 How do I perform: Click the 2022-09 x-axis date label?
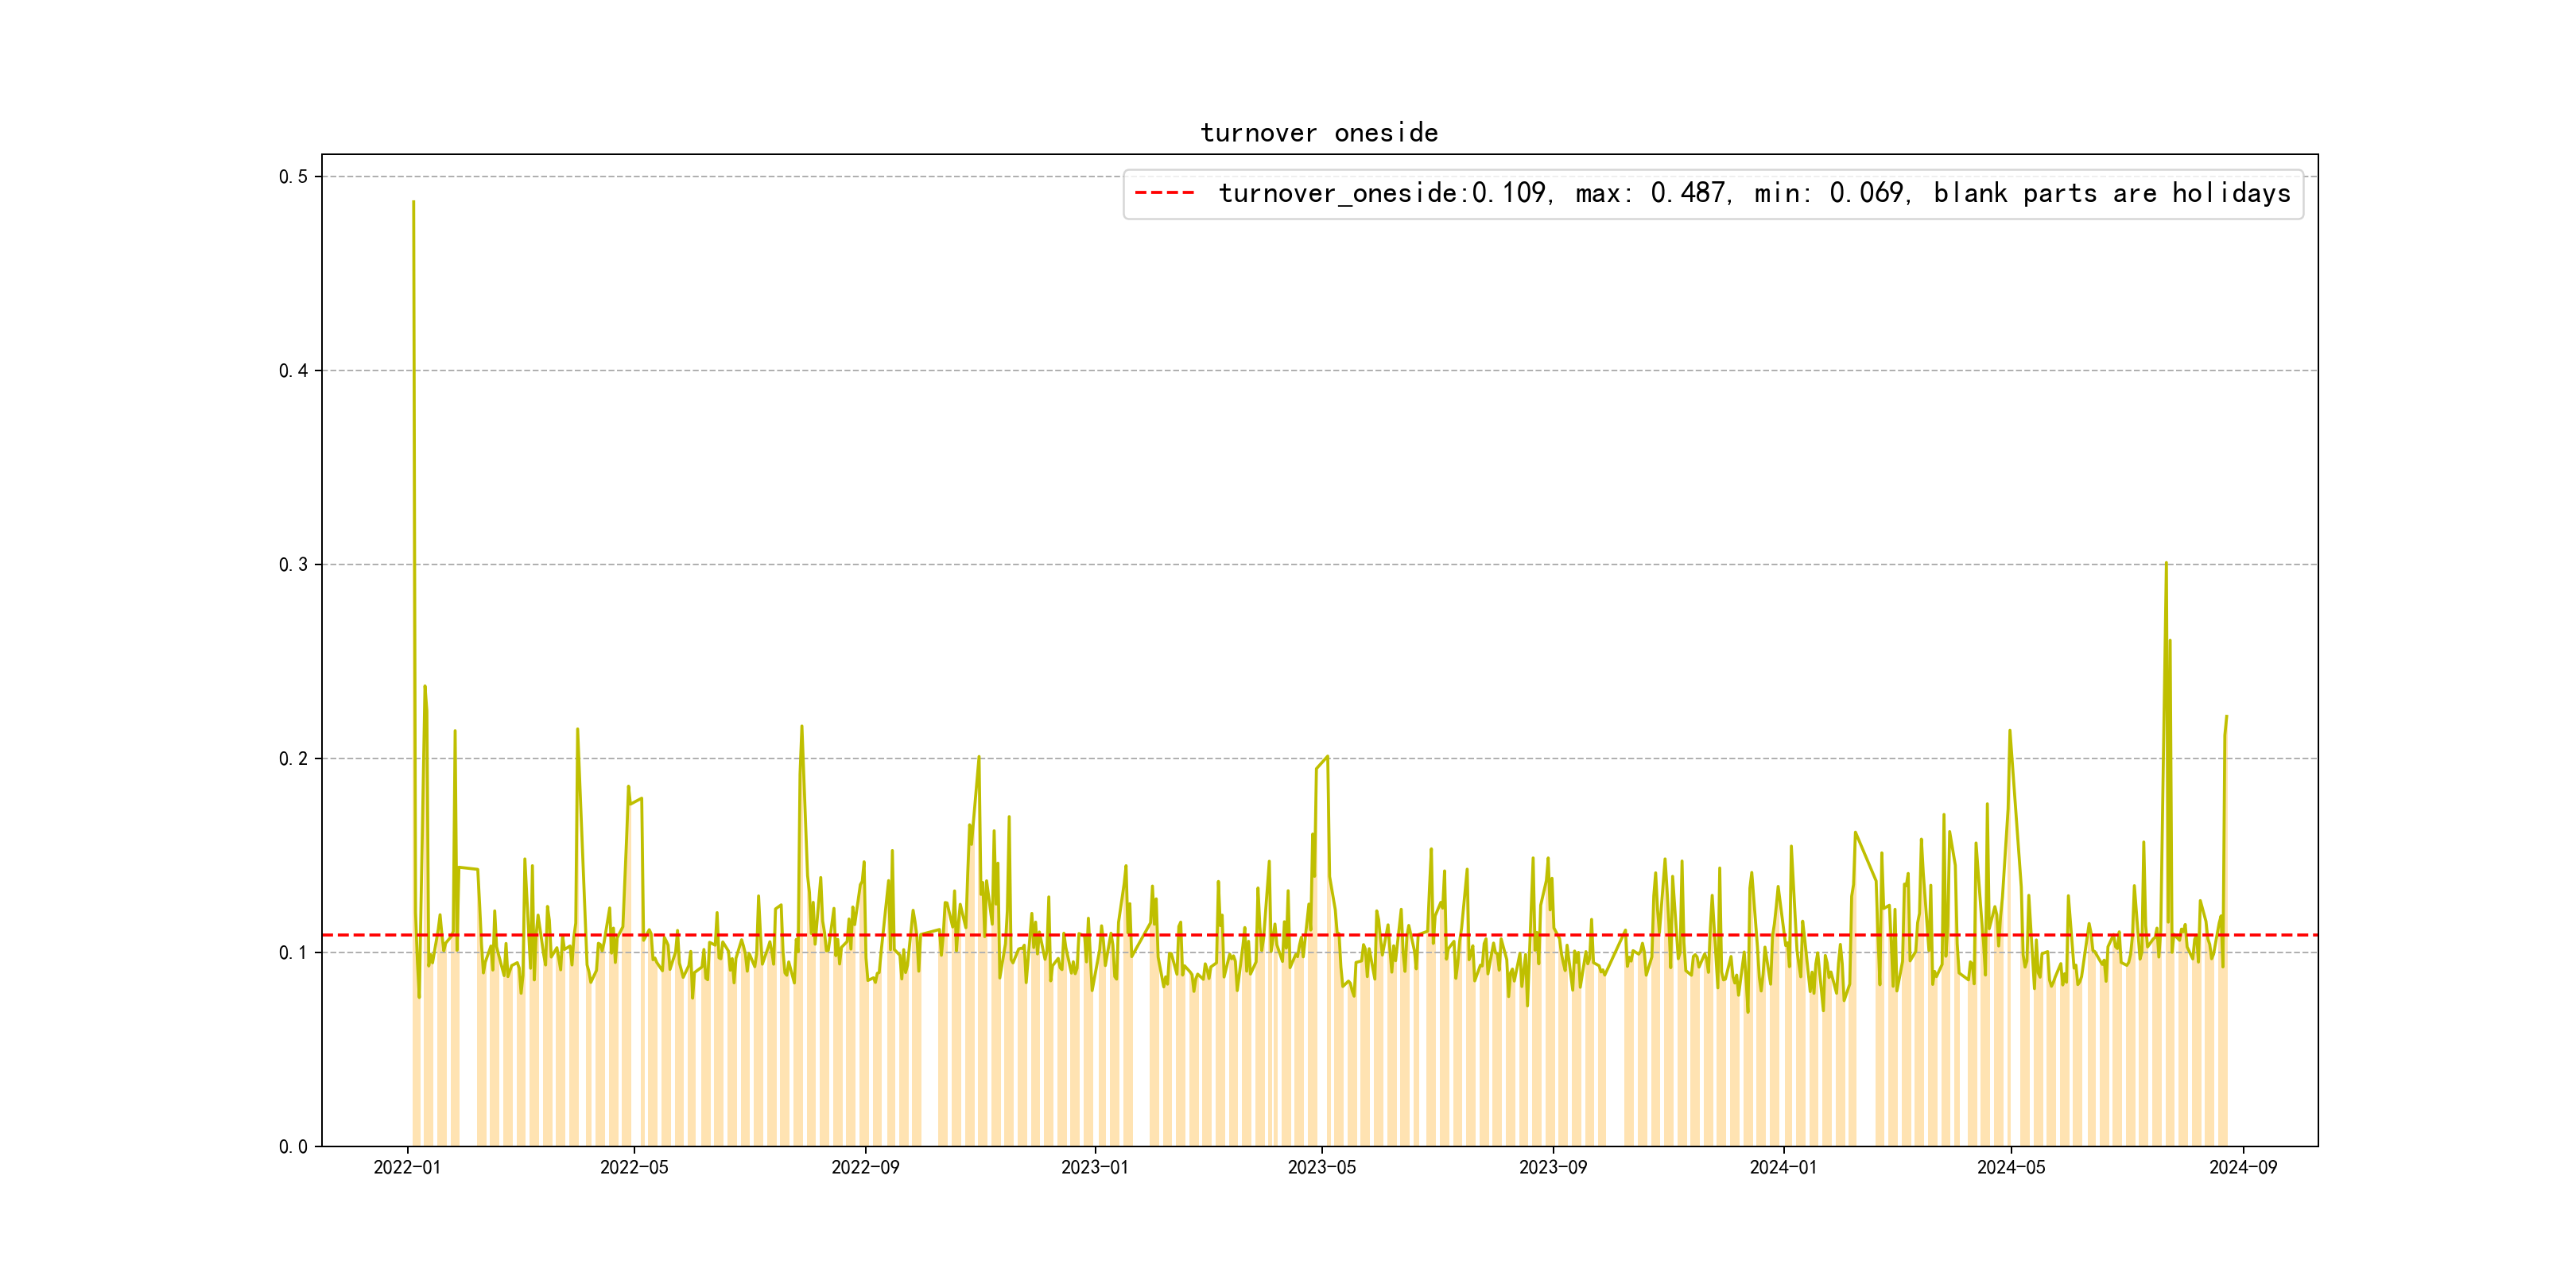coord(865,1168)
